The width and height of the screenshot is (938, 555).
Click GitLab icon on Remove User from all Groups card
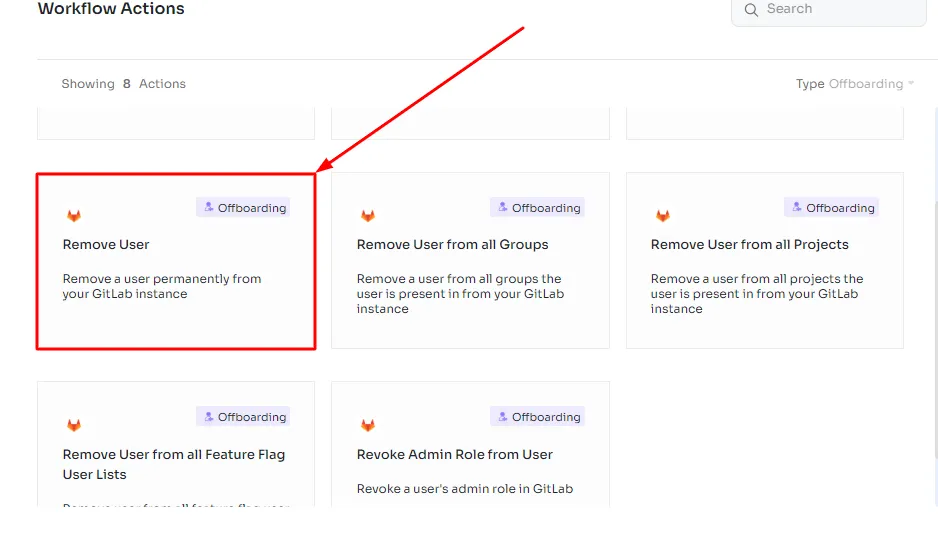pos(368,215)
